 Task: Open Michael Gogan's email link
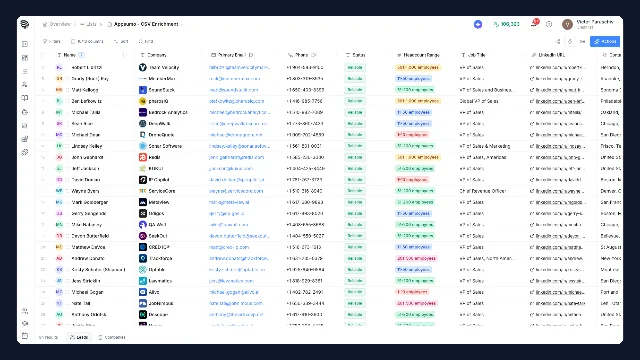pyautogui.click(x=234, y=292)
